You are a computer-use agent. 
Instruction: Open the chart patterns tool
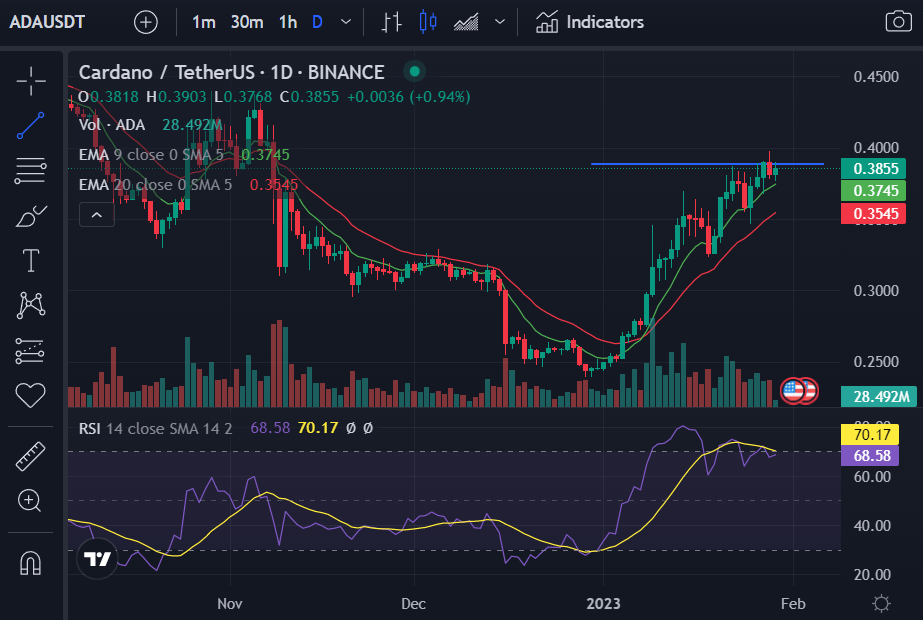pyautogui.click(x=31, y=305)
